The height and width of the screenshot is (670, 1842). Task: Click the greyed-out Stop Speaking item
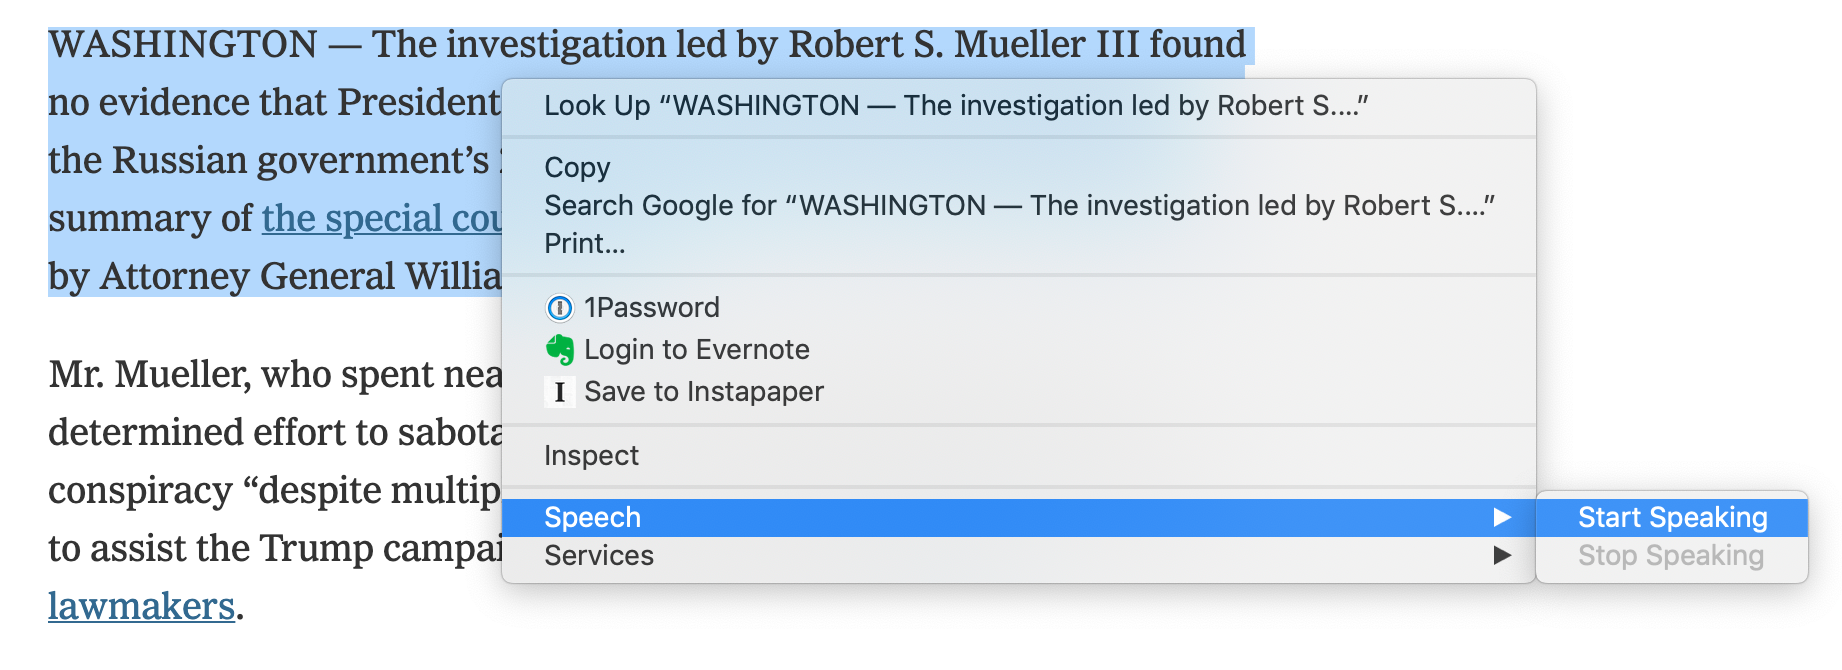[x=1670, y=556]
